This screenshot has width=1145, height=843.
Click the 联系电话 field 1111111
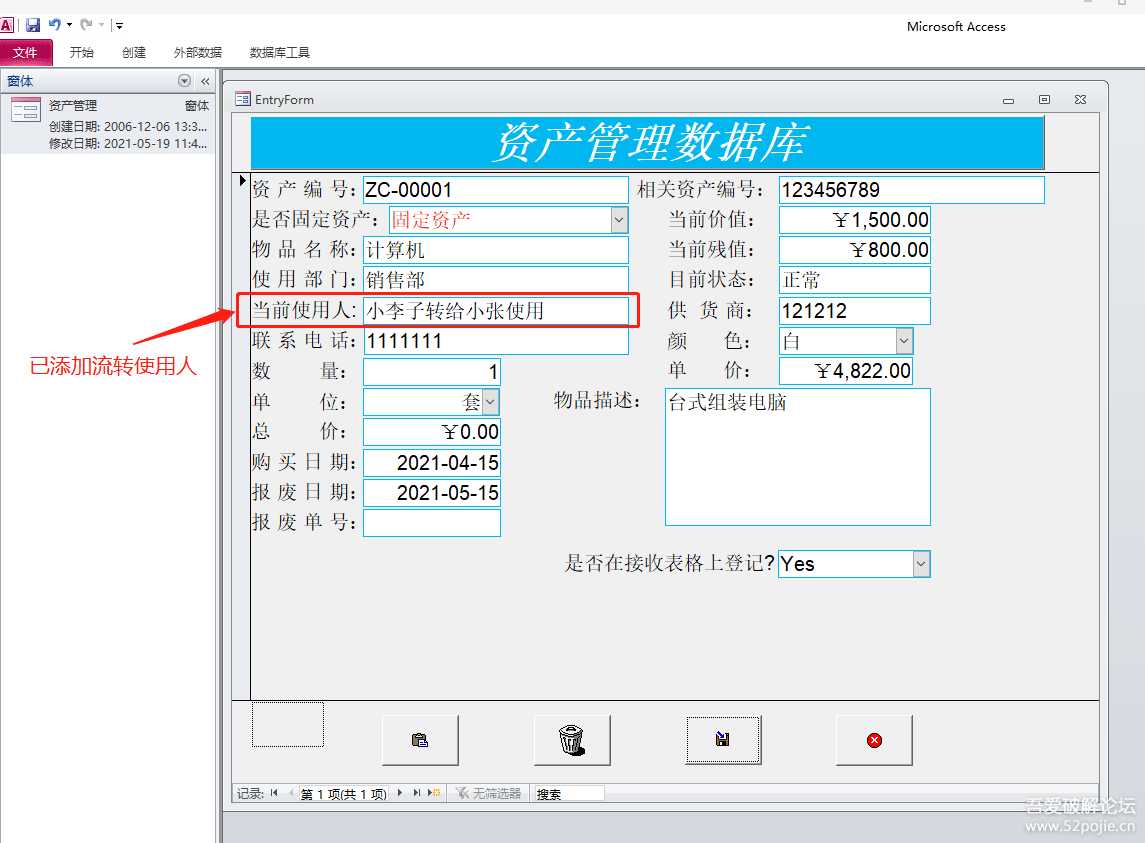point(495,341)
